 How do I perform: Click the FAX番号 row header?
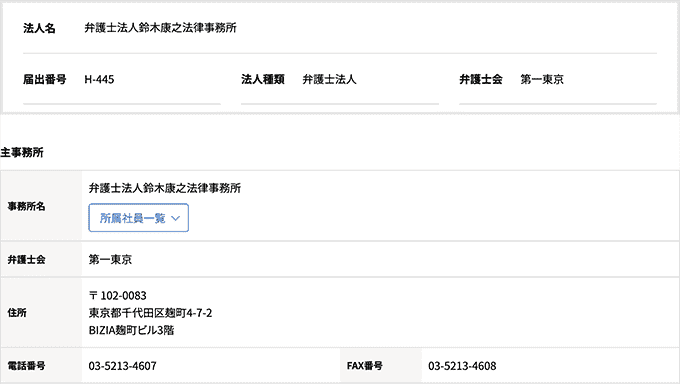[x=381, y=366]
